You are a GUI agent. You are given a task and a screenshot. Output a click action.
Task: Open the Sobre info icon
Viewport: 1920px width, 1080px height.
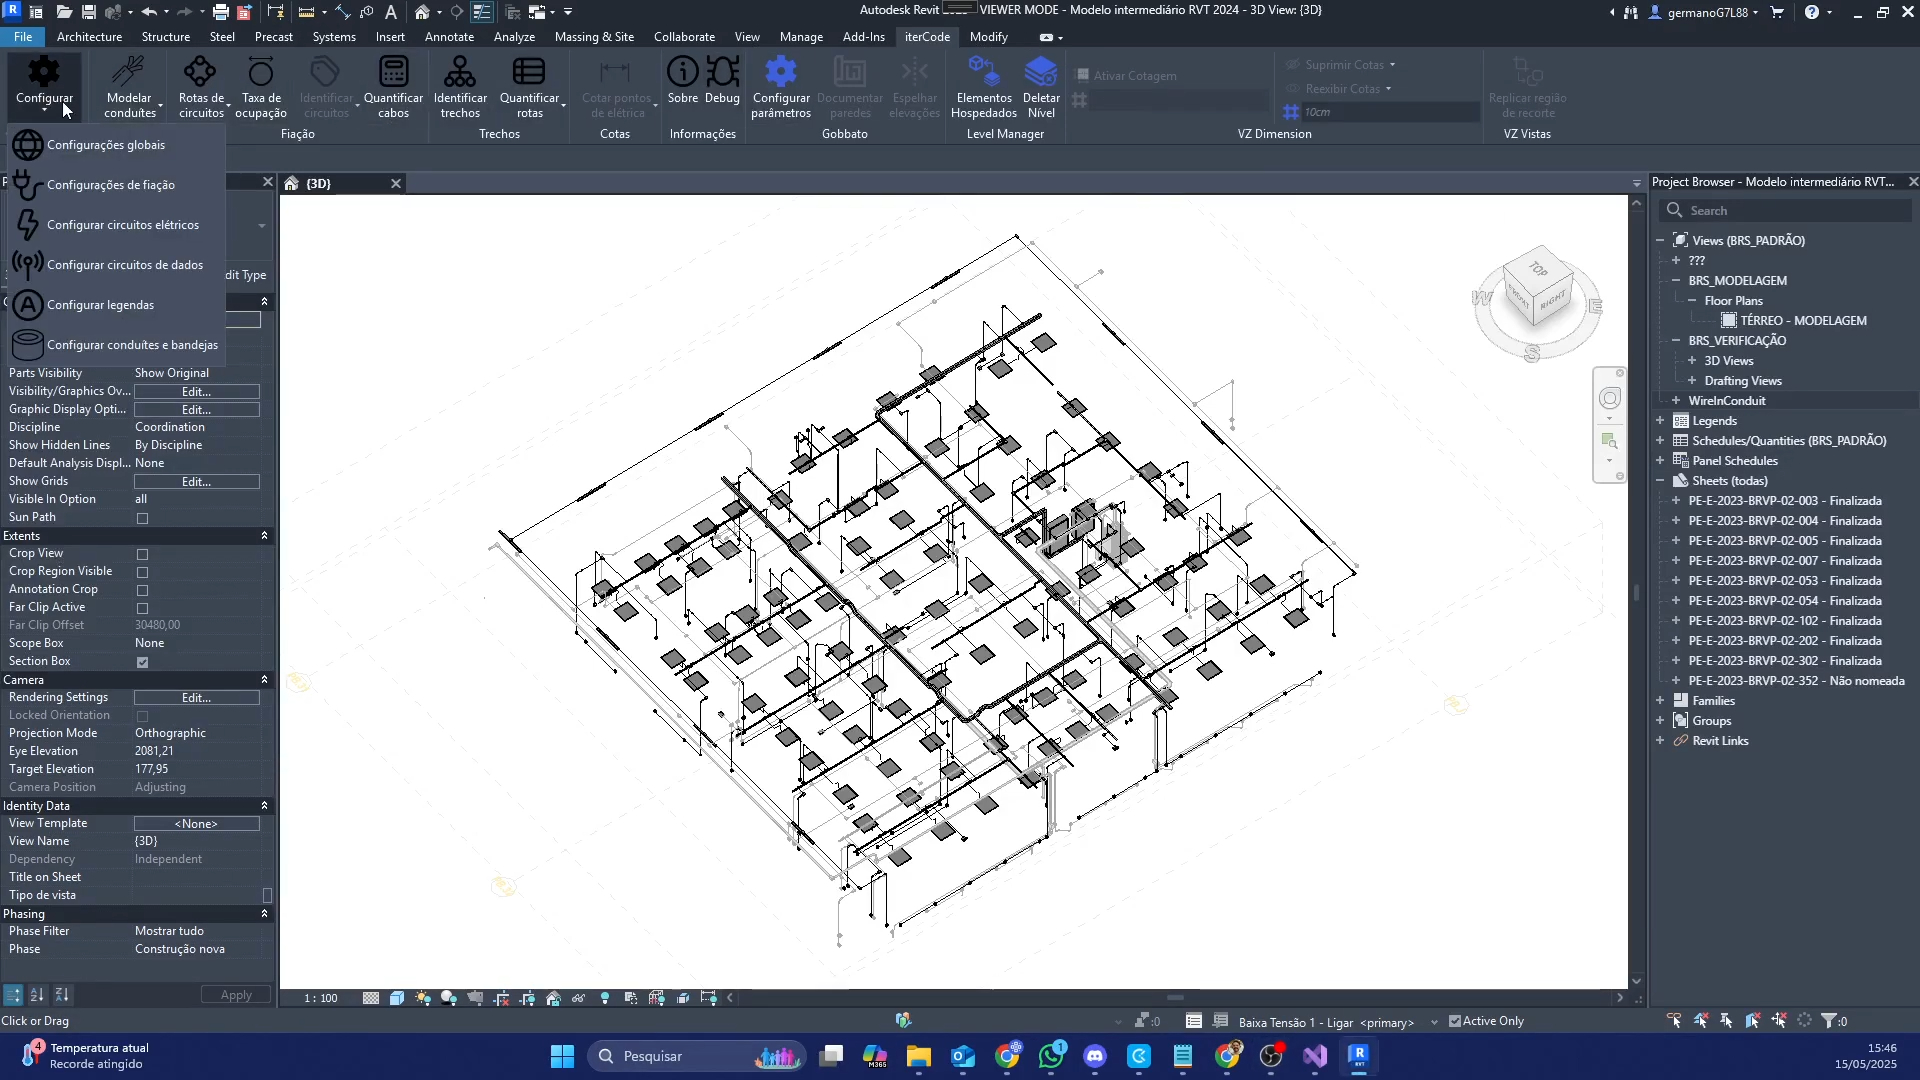(x=682, y=72)
